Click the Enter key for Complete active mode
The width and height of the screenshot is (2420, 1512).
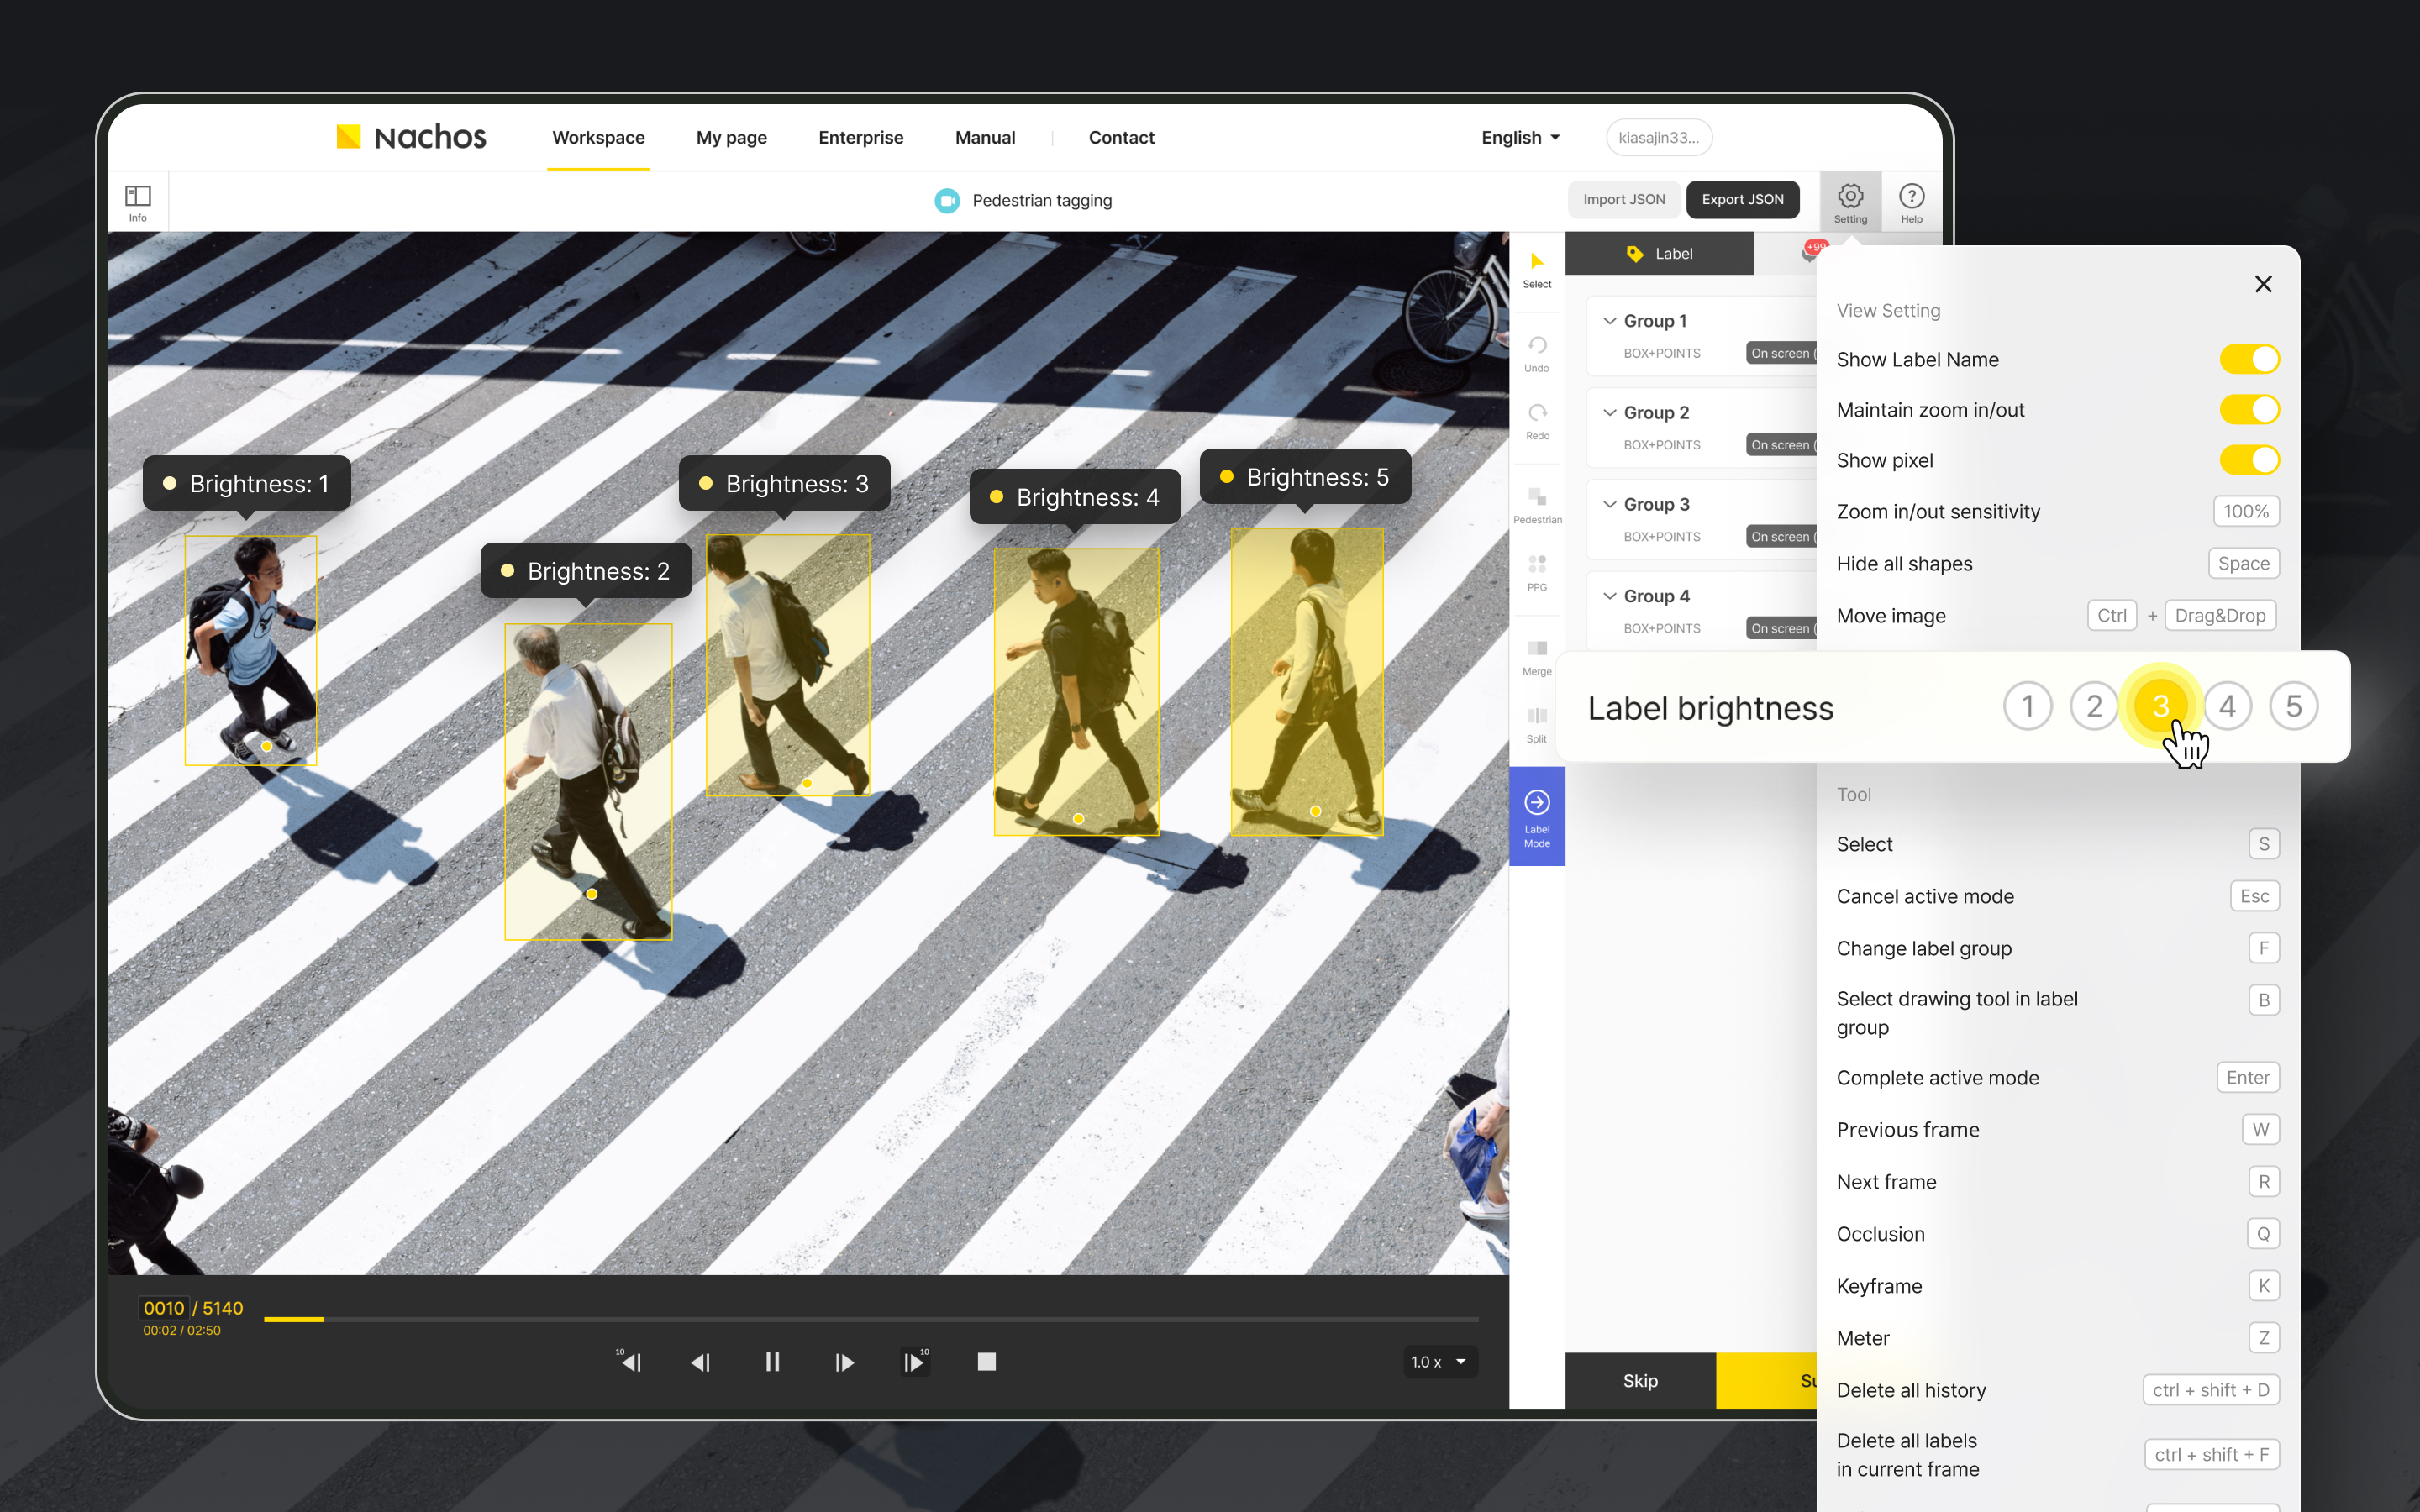[x=2247, y=1077]
